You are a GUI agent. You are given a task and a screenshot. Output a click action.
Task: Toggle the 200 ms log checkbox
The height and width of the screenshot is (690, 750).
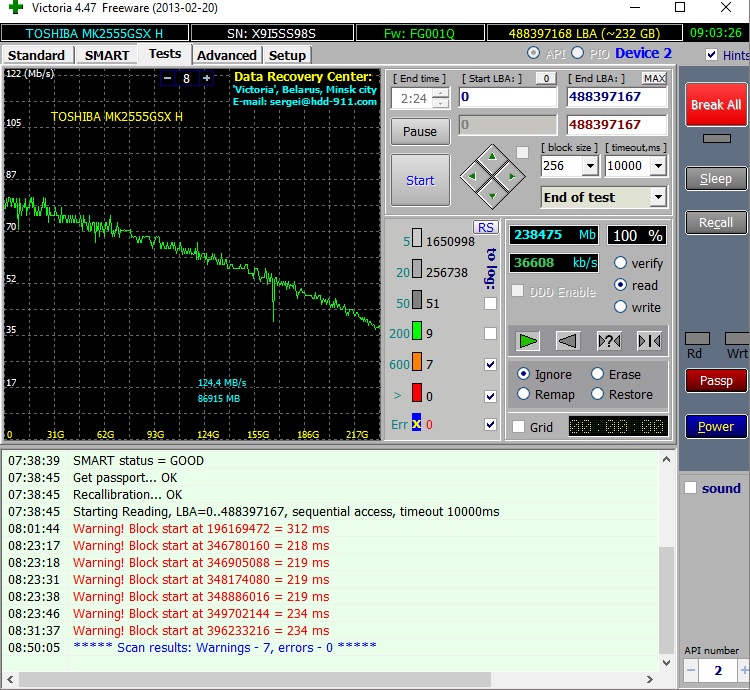[490, 333]
